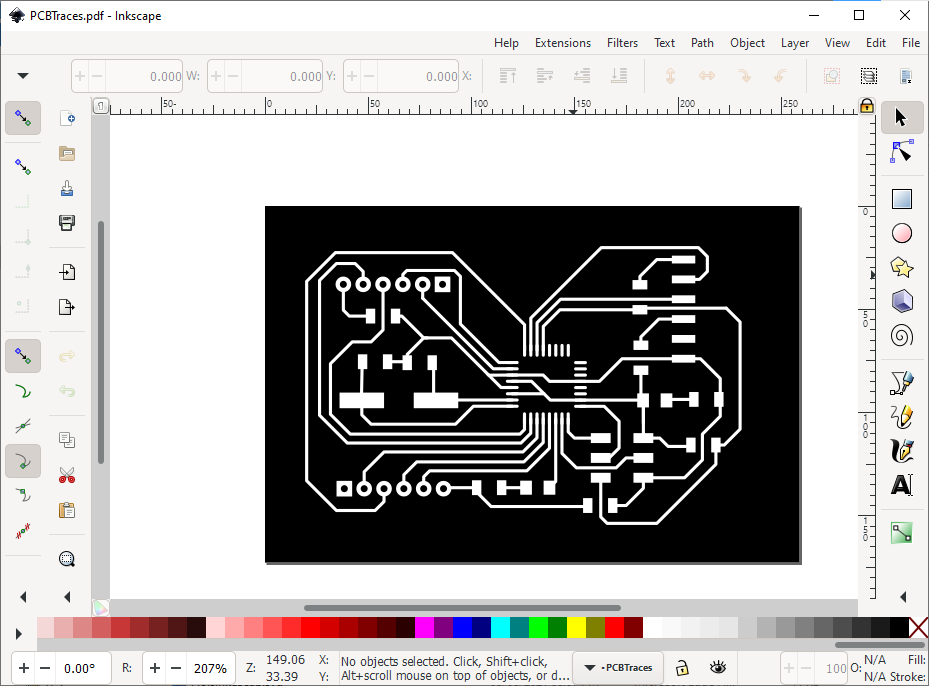The height and width of the screenshot is (686, 929).
Task: Toggle snap bounding boxes
Action: (x=23, y=166)
